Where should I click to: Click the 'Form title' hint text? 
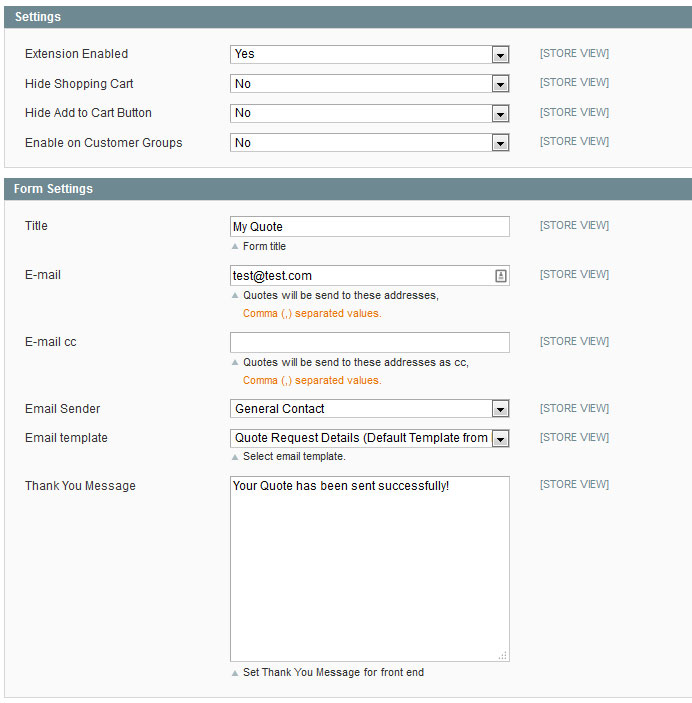pyautogui.click(x=264, y=246)
